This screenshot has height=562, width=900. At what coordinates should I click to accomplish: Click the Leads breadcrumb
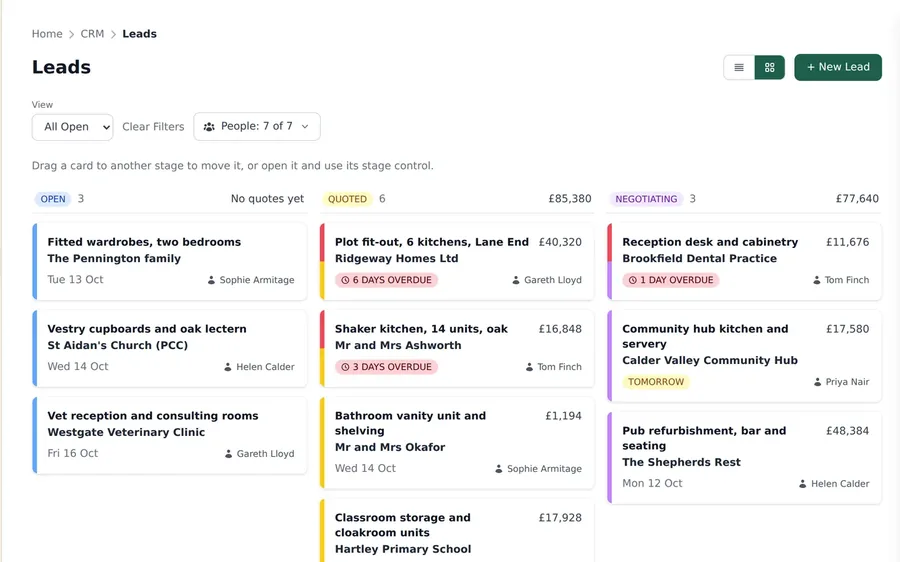(139, 34)
